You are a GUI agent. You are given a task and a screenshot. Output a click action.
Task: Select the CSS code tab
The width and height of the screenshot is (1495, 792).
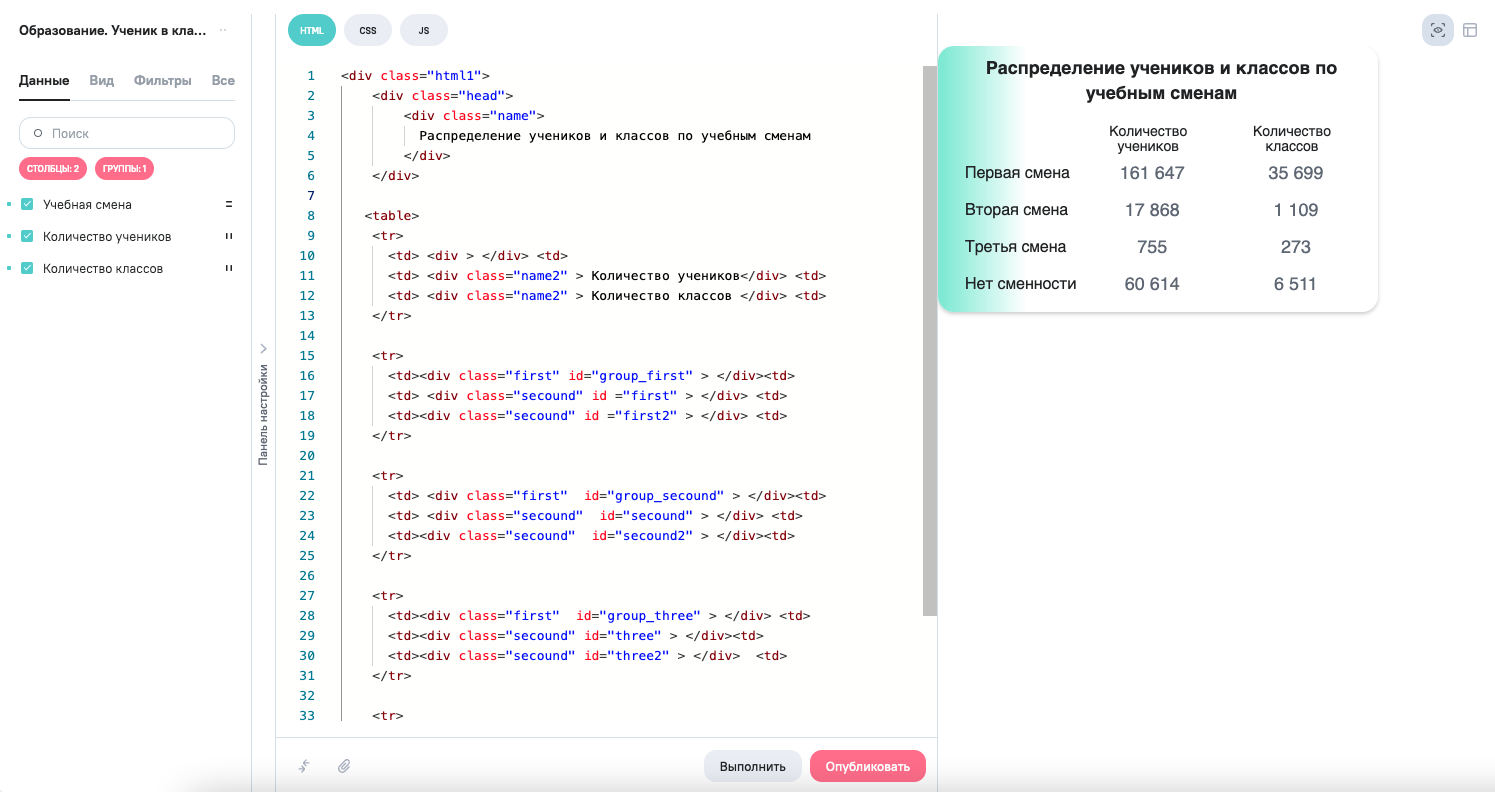[368, 30]
